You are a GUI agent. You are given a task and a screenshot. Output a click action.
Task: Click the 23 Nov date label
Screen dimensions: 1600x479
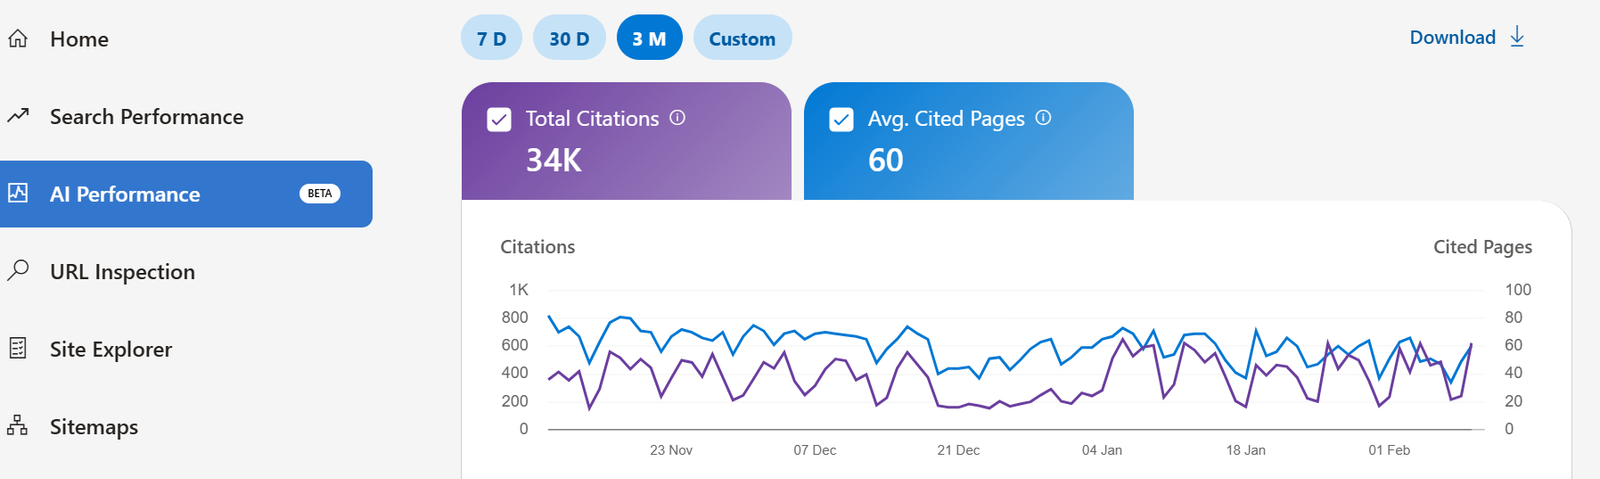671,450
